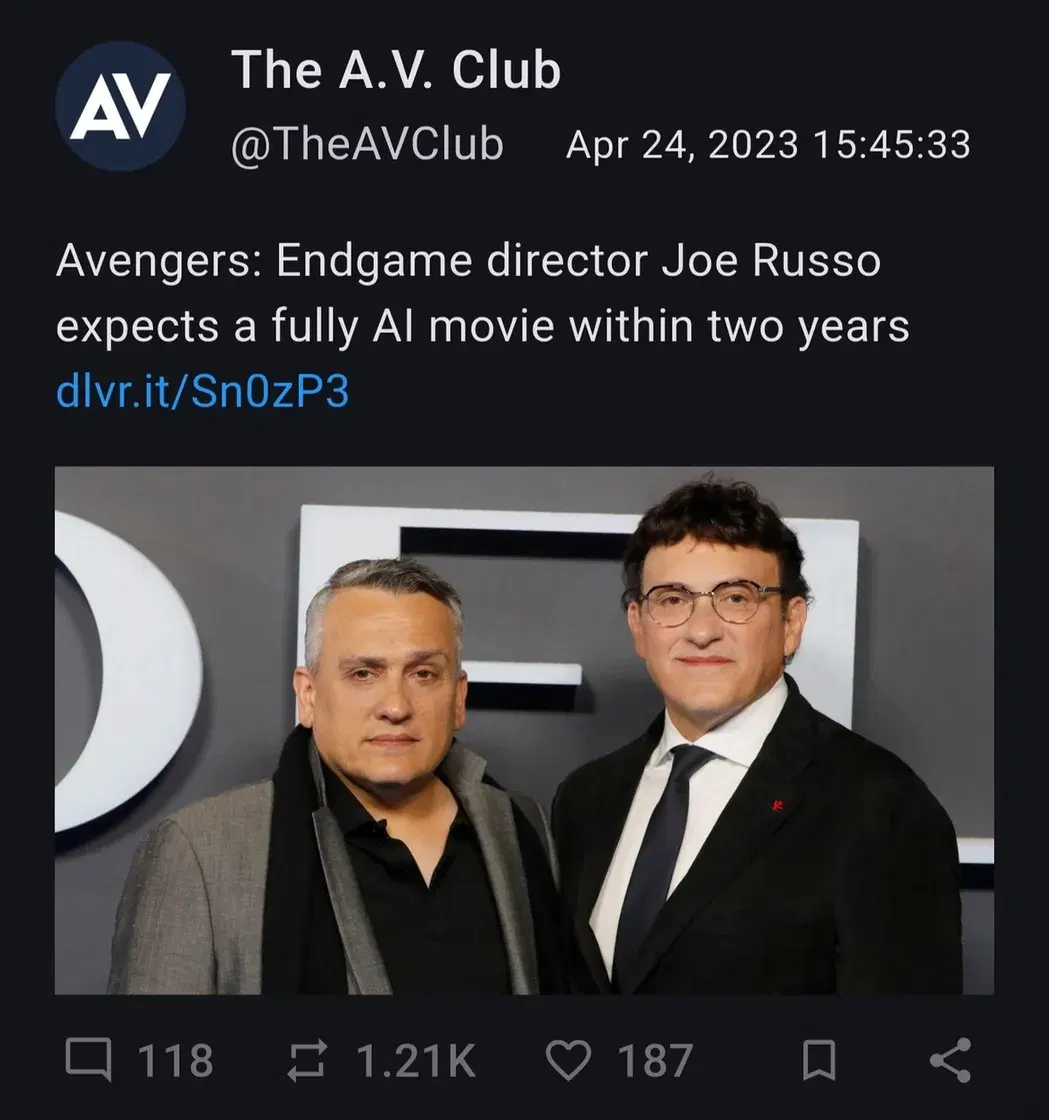
Task: Like the post with the heart icon
Action: tap(568, 1059)
